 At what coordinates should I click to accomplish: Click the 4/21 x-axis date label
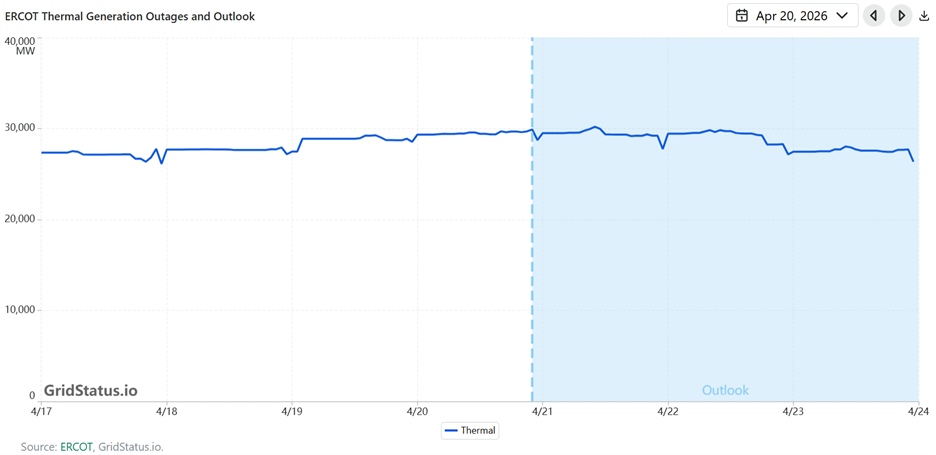[x=542, y=411]
